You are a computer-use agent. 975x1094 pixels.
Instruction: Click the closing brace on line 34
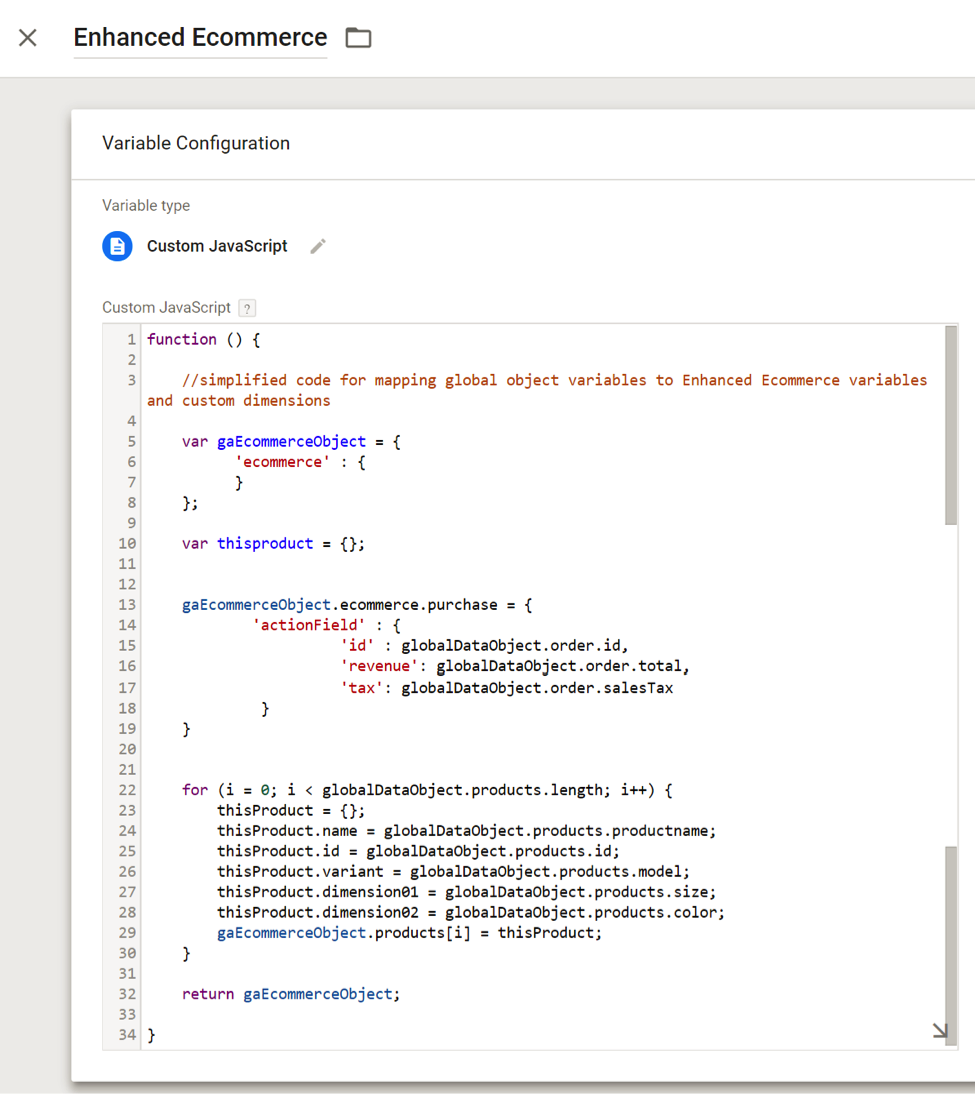click(x=151, y=1035)
